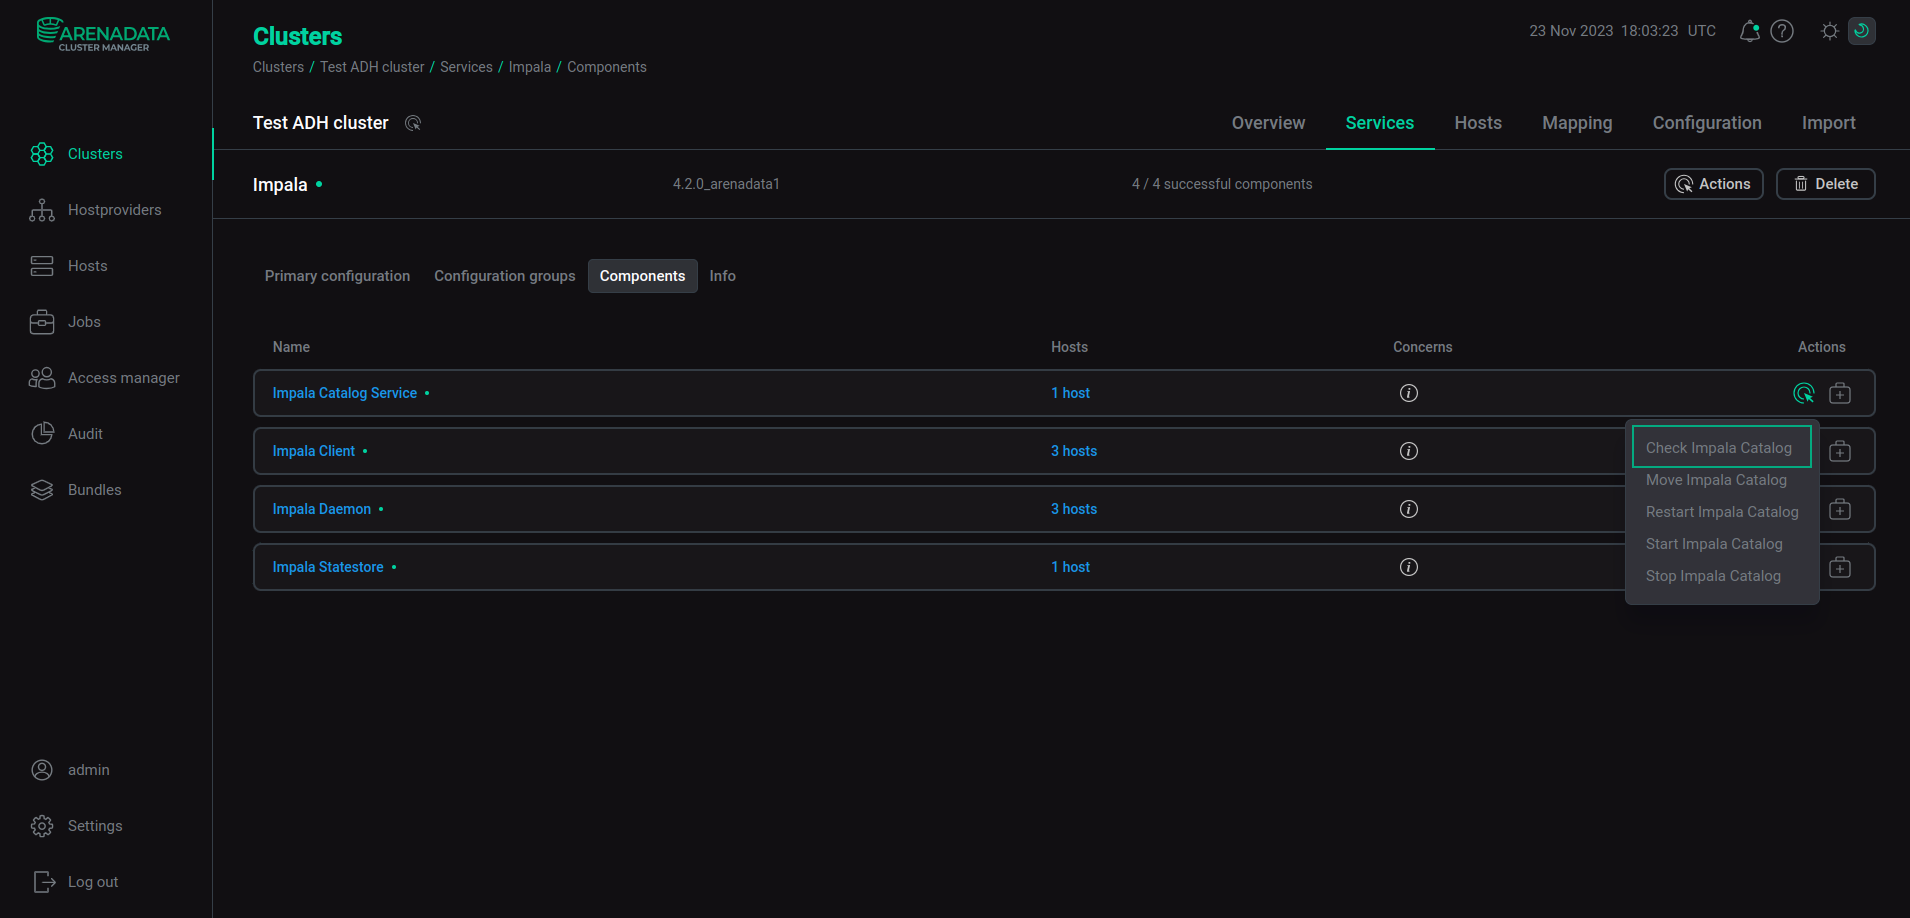
Task: Click Concerns column header
Action: 1422,347
